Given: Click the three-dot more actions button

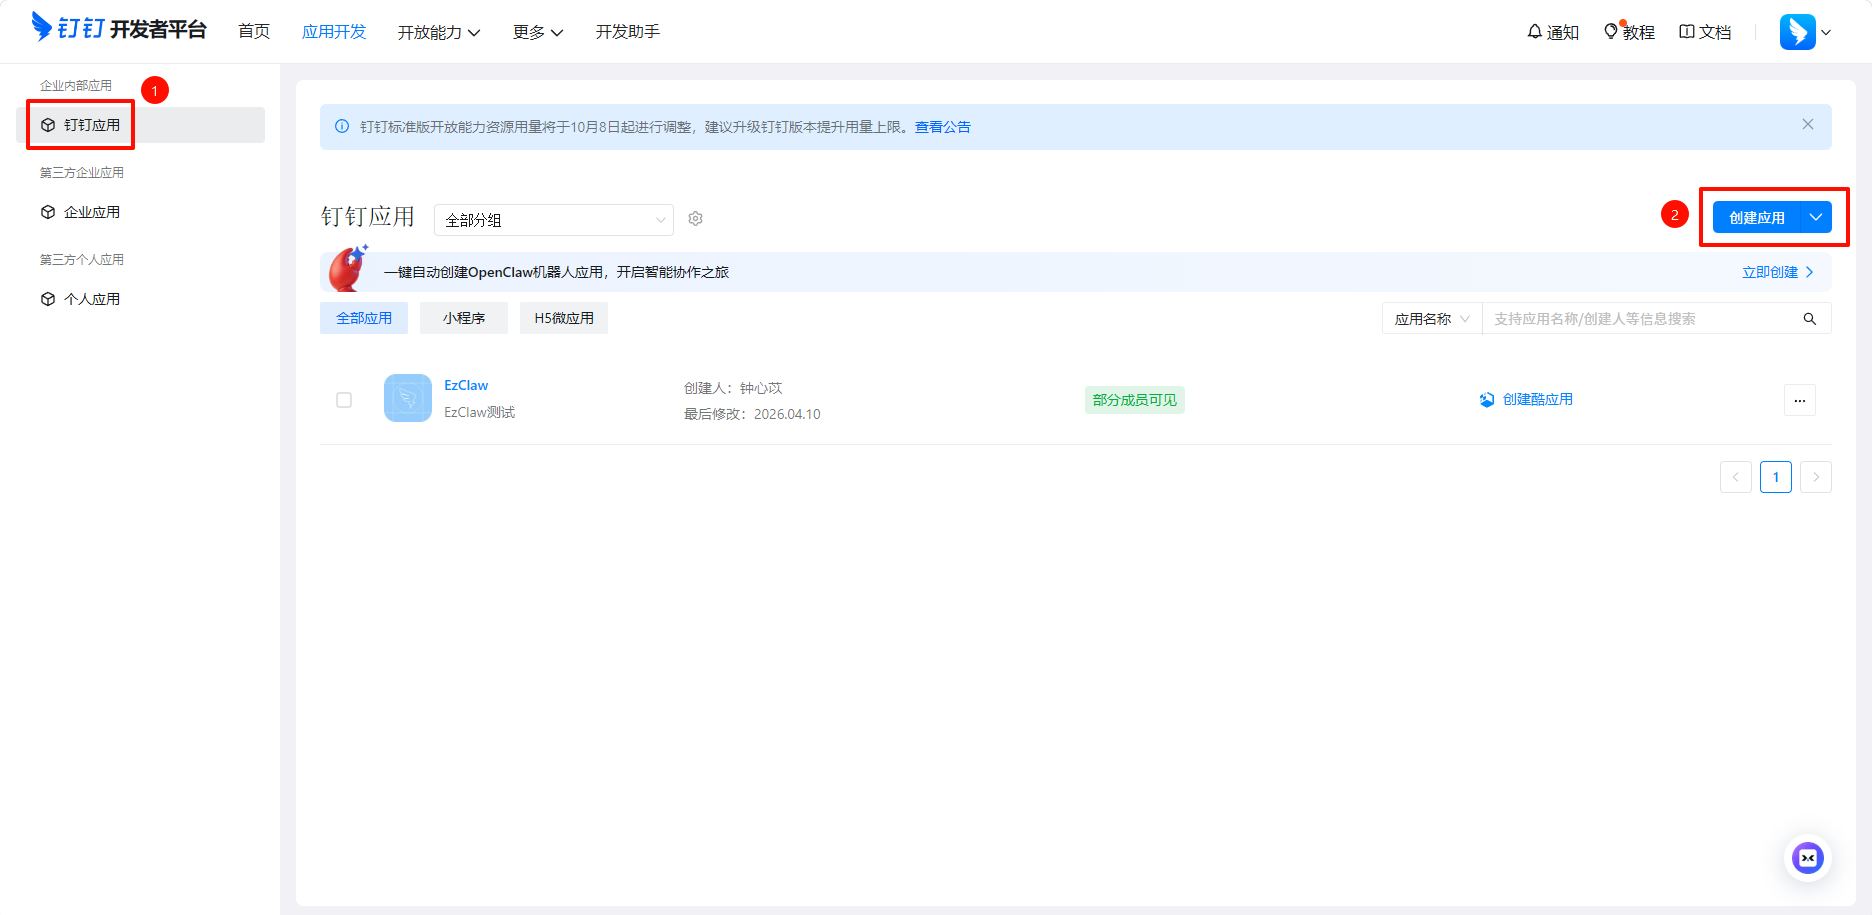Looking at the screenshot, I should 1799,400.
